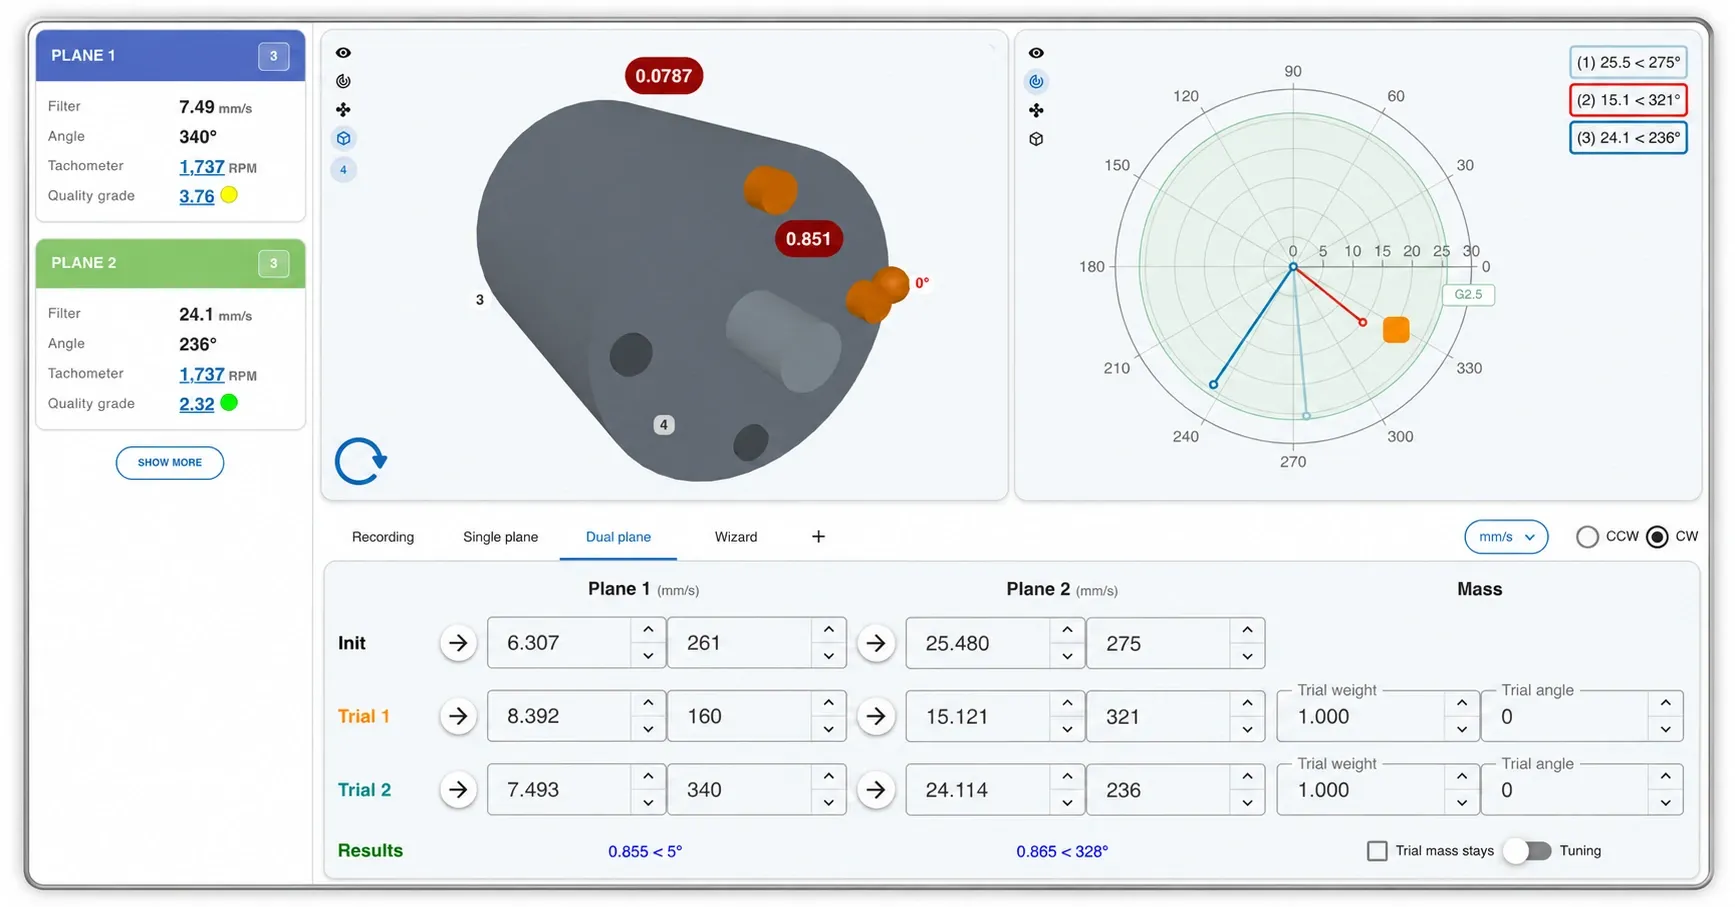Select spiral icon in 3D rotor view

343,81
